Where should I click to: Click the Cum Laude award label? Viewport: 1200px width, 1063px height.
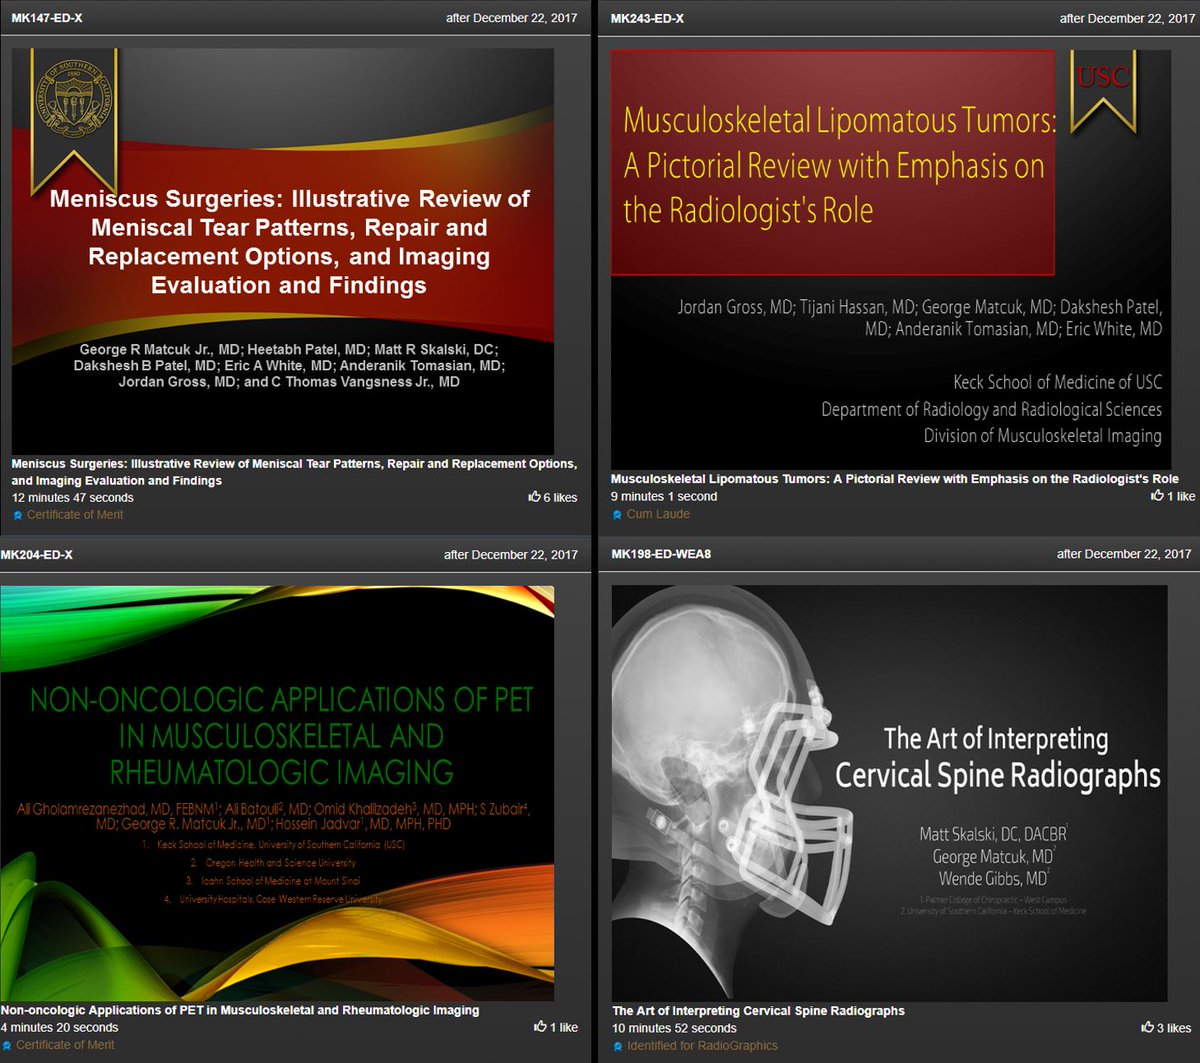point(658,514)
